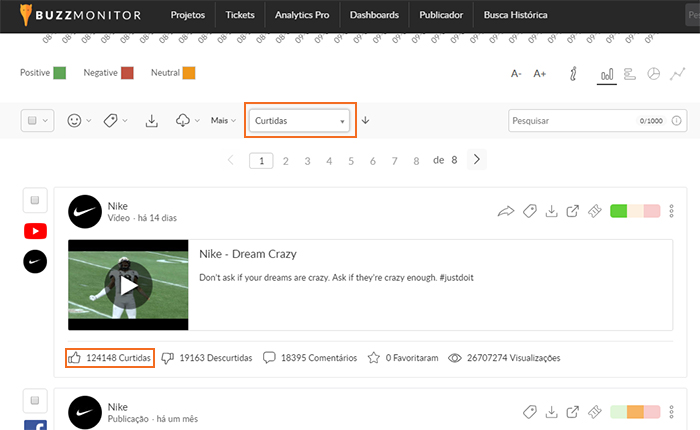Click the Pesquisar search field

point(572,120)
